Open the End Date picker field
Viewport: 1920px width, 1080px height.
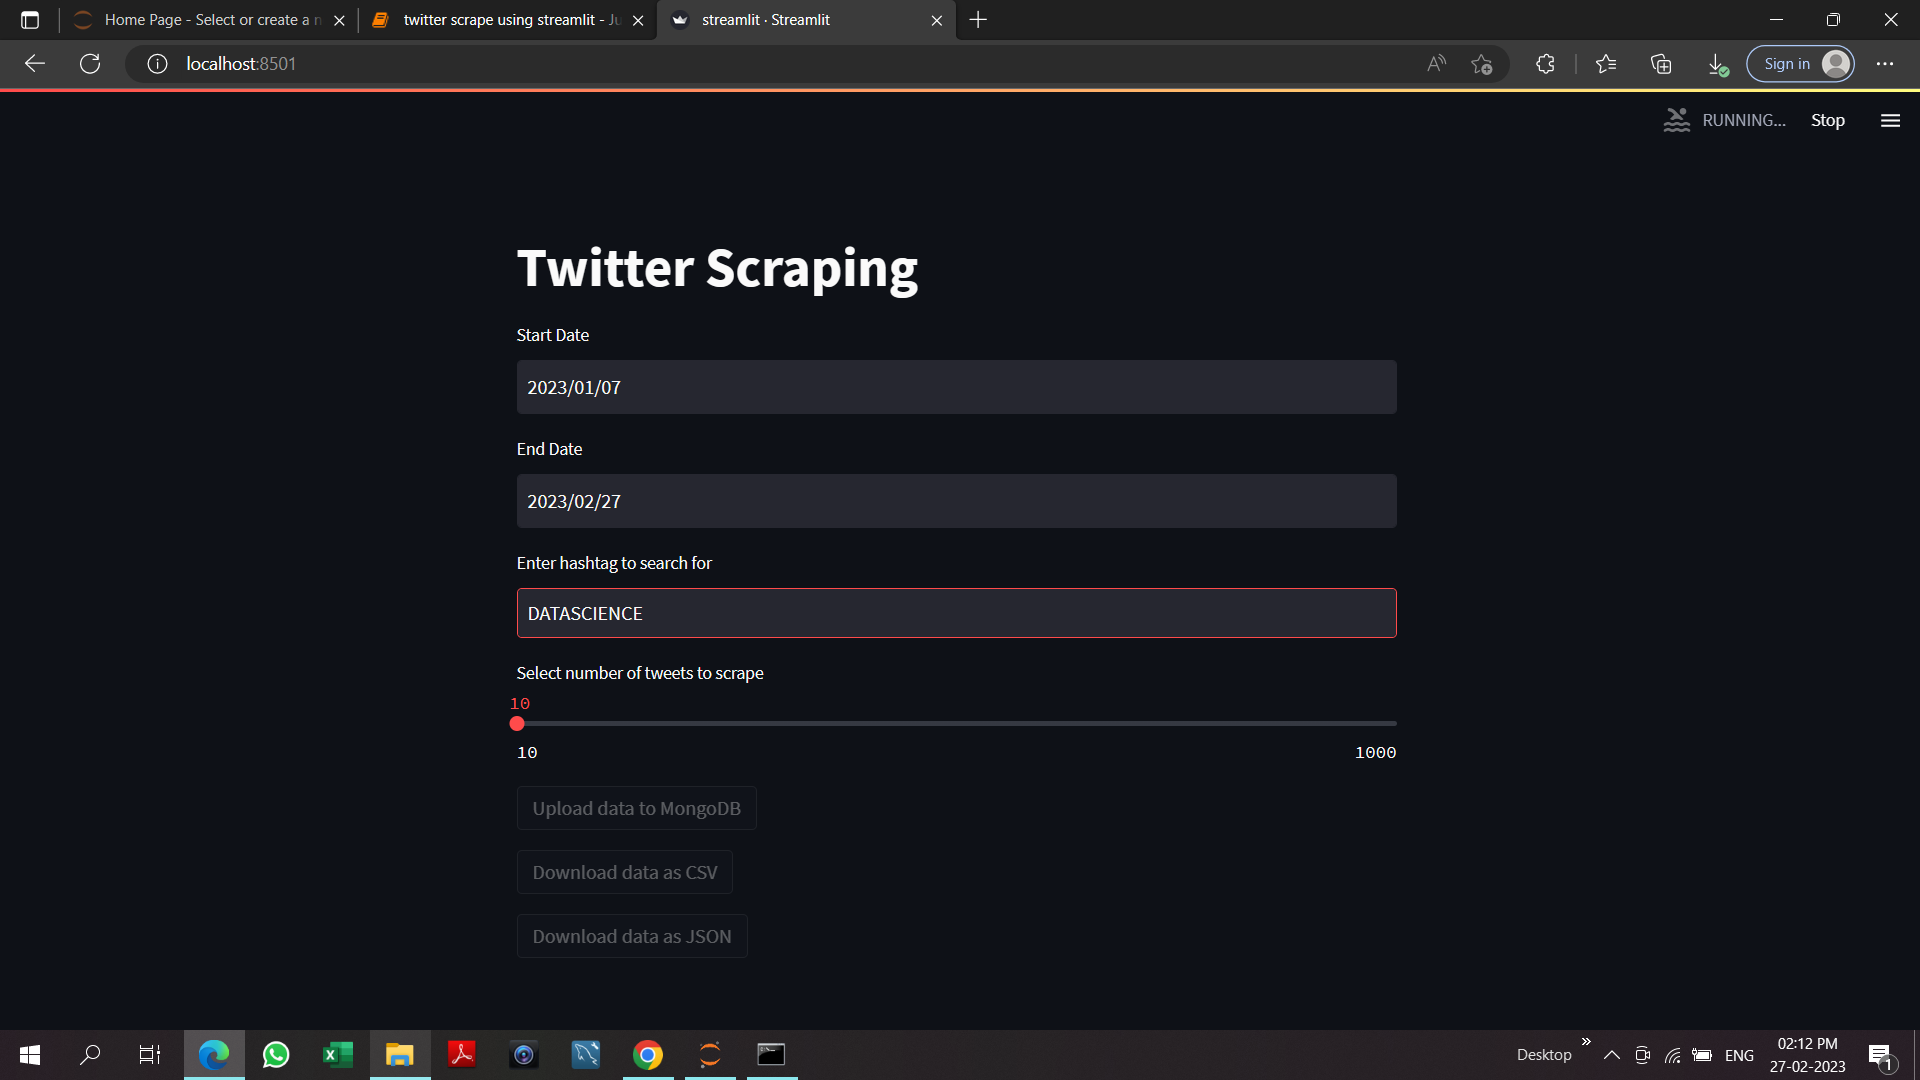956,501
